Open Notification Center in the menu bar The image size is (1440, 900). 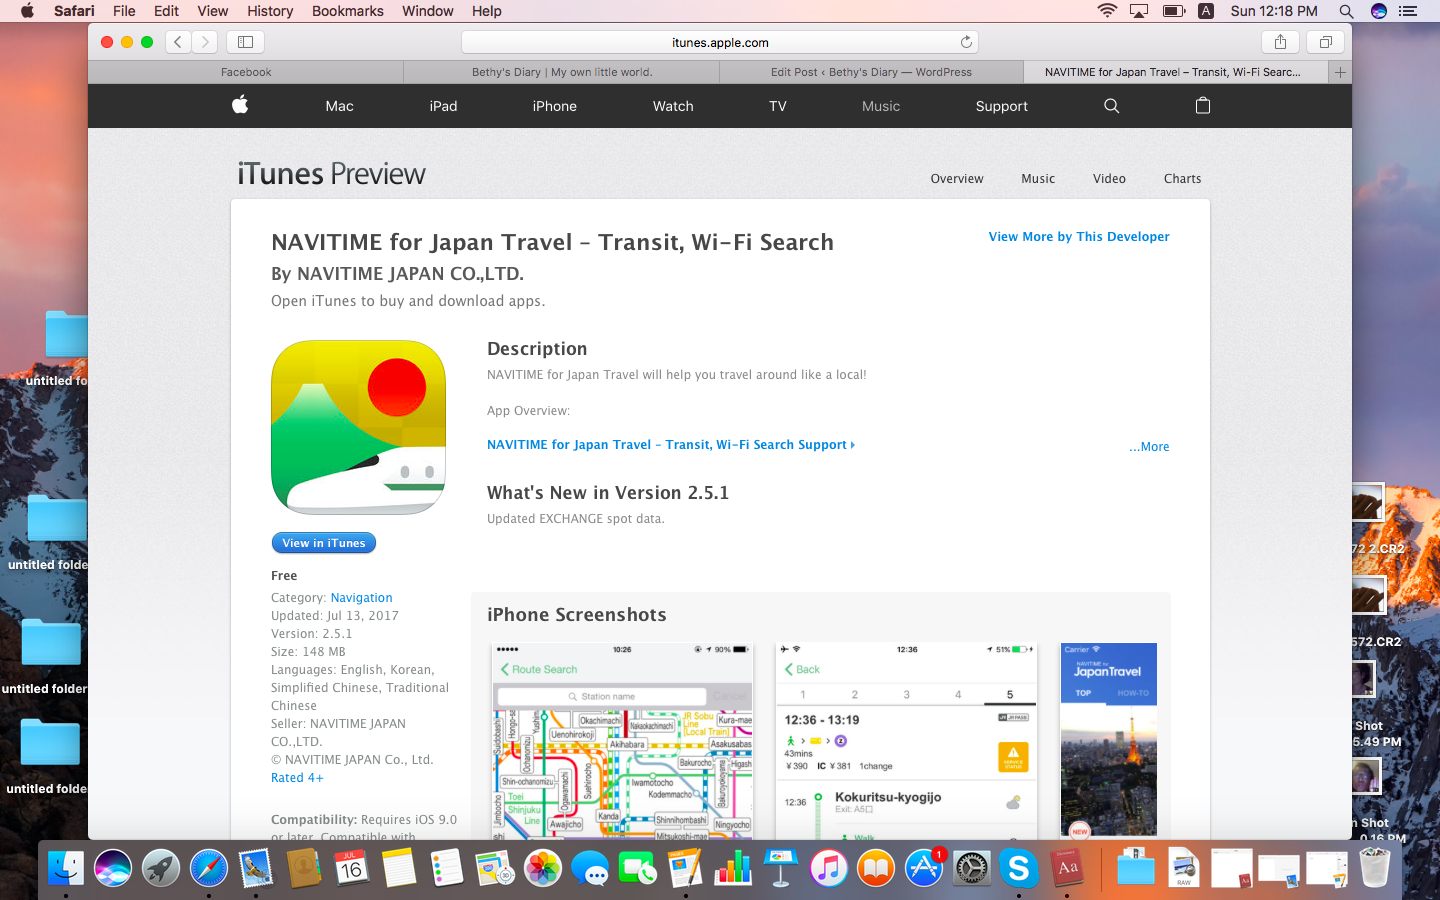point(1408,11)
